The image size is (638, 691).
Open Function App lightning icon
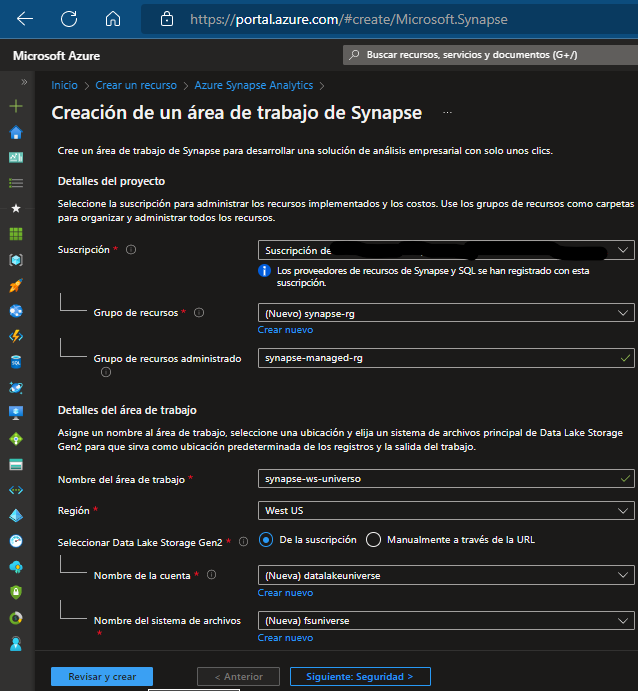point(16,336)
